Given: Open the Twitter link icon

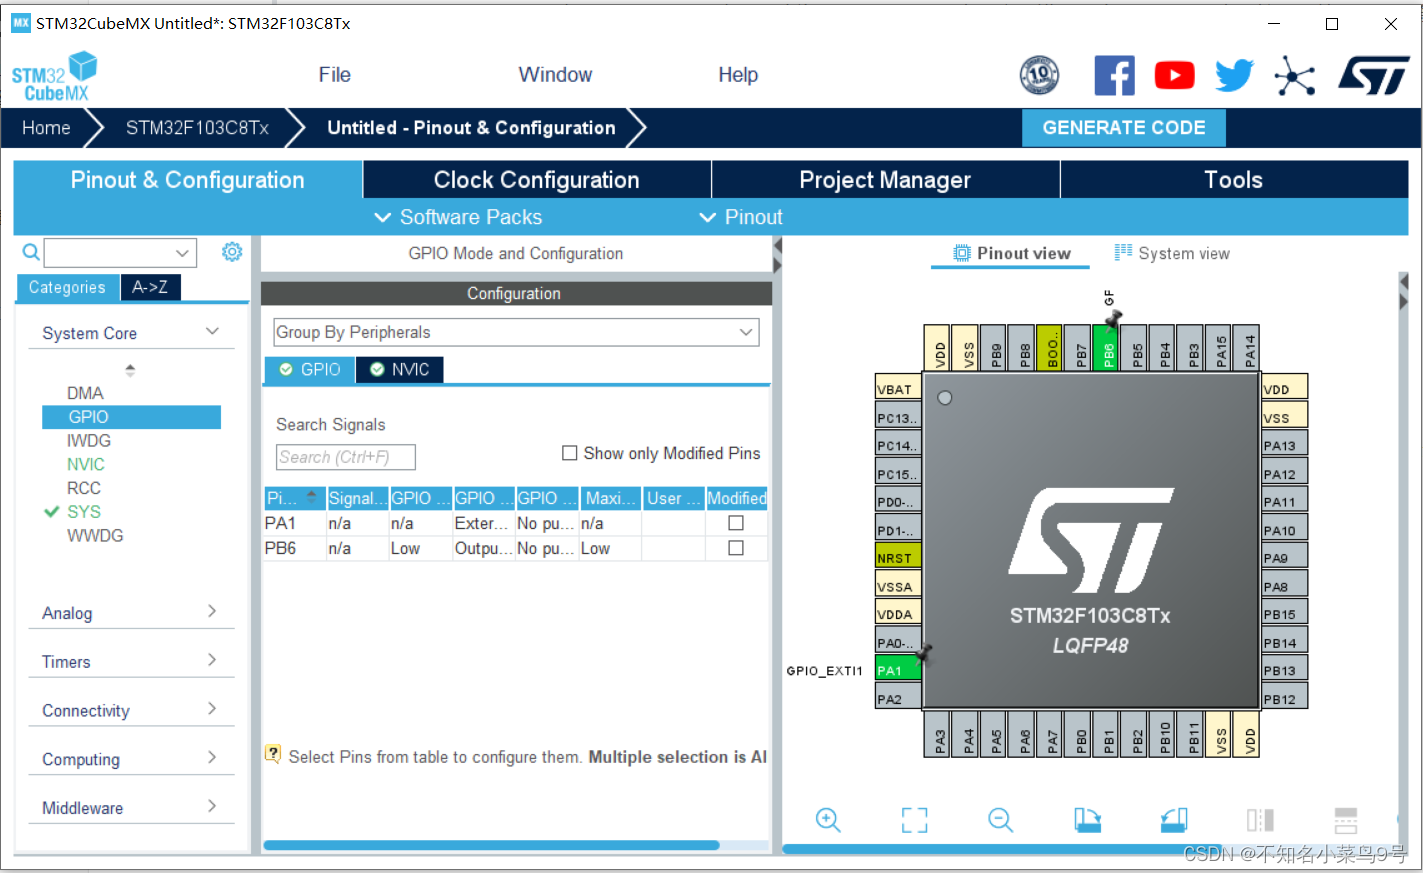Looking at the screenshot, I should coord(1234,75).
